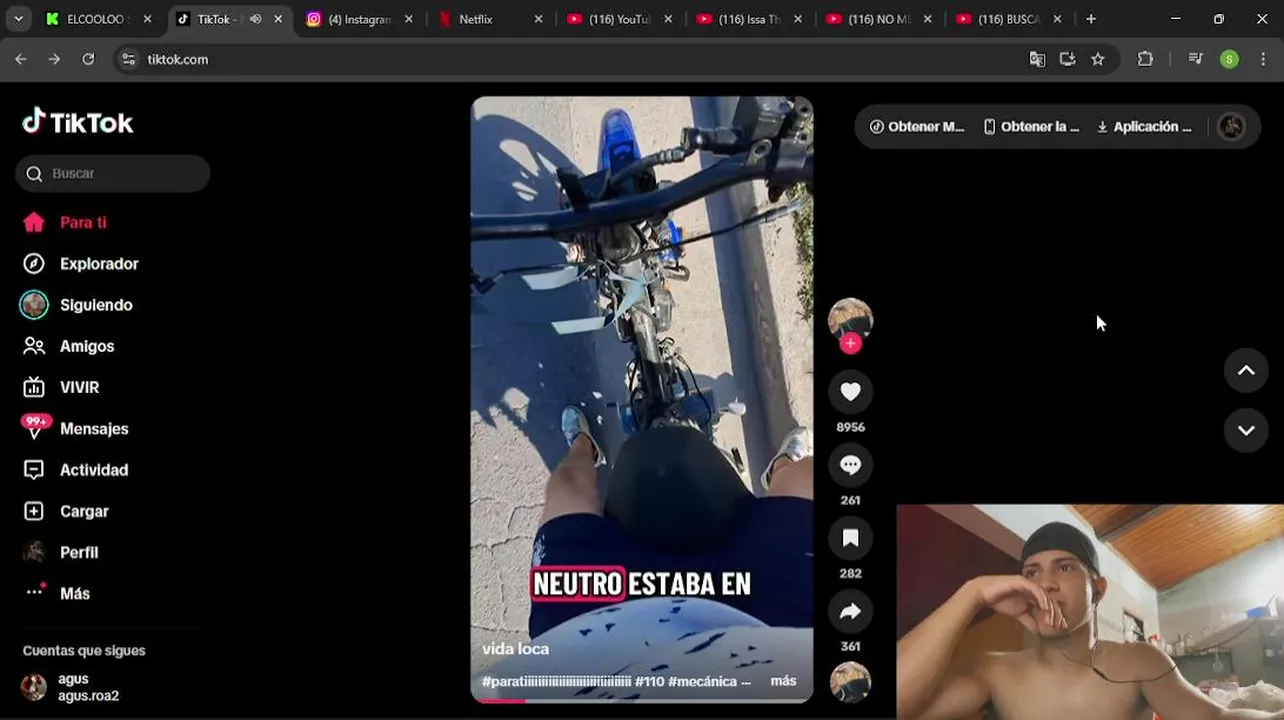Screen dimensions: 1284x720
Task: Click the Buscar search field
Action: coord(112,173)
